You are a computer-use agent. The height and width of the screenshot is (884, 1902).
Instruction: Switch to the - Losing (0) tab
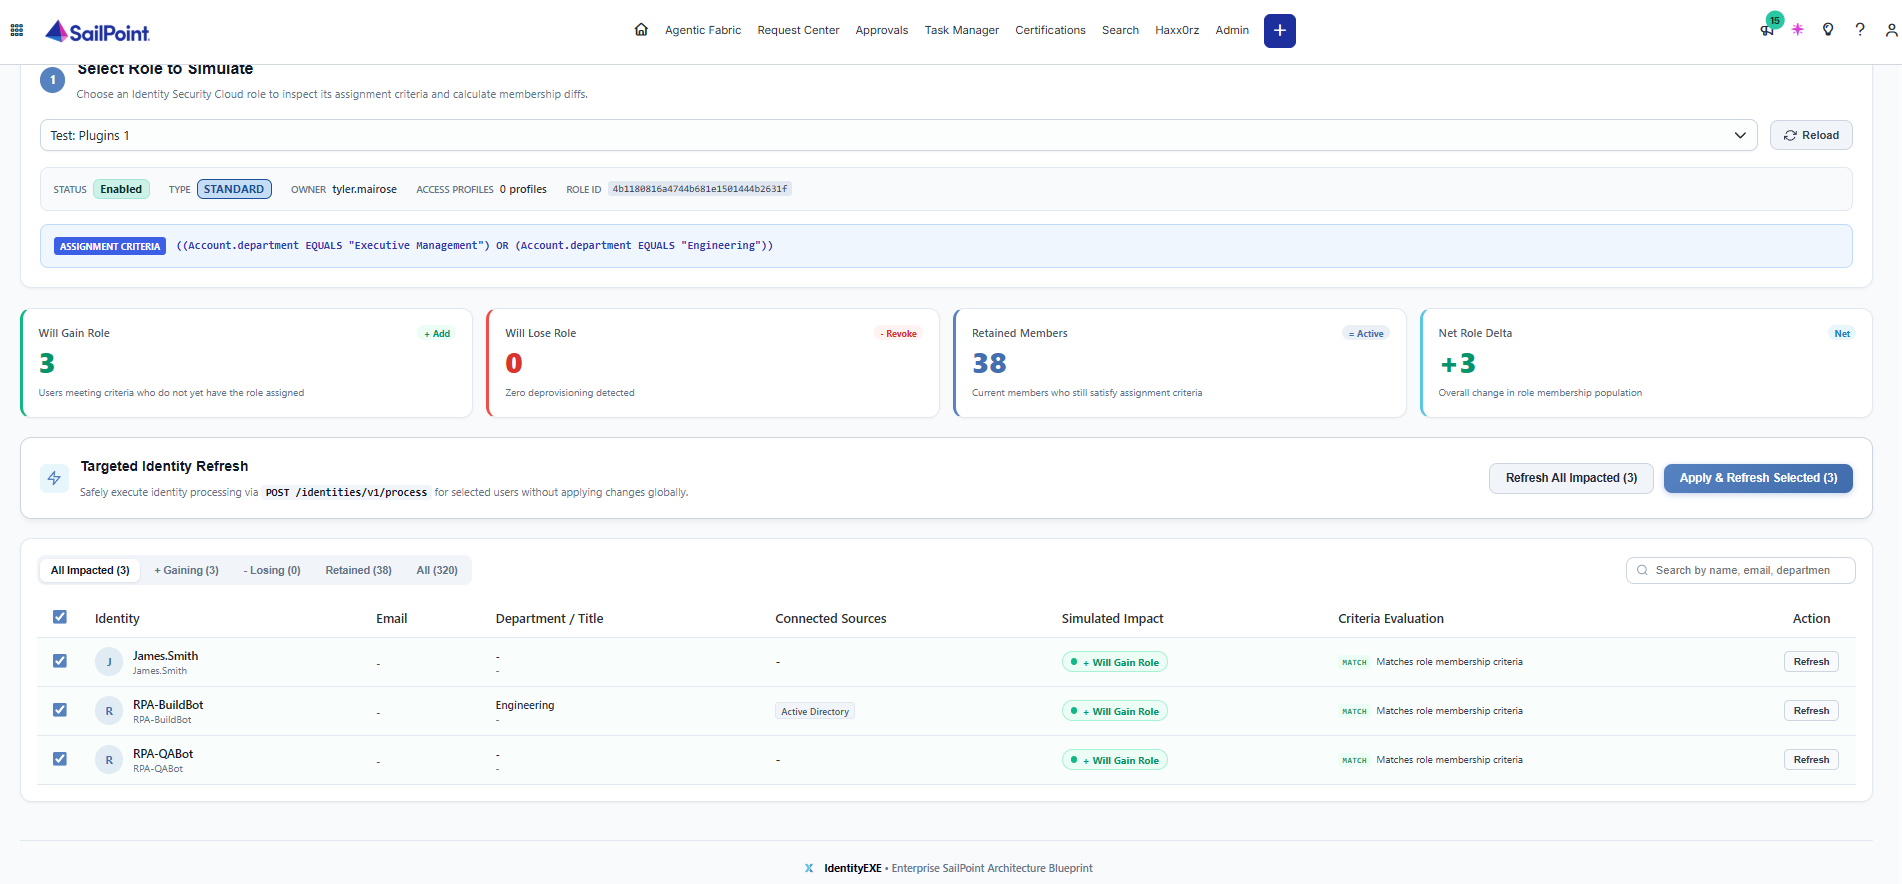point(272,570)
